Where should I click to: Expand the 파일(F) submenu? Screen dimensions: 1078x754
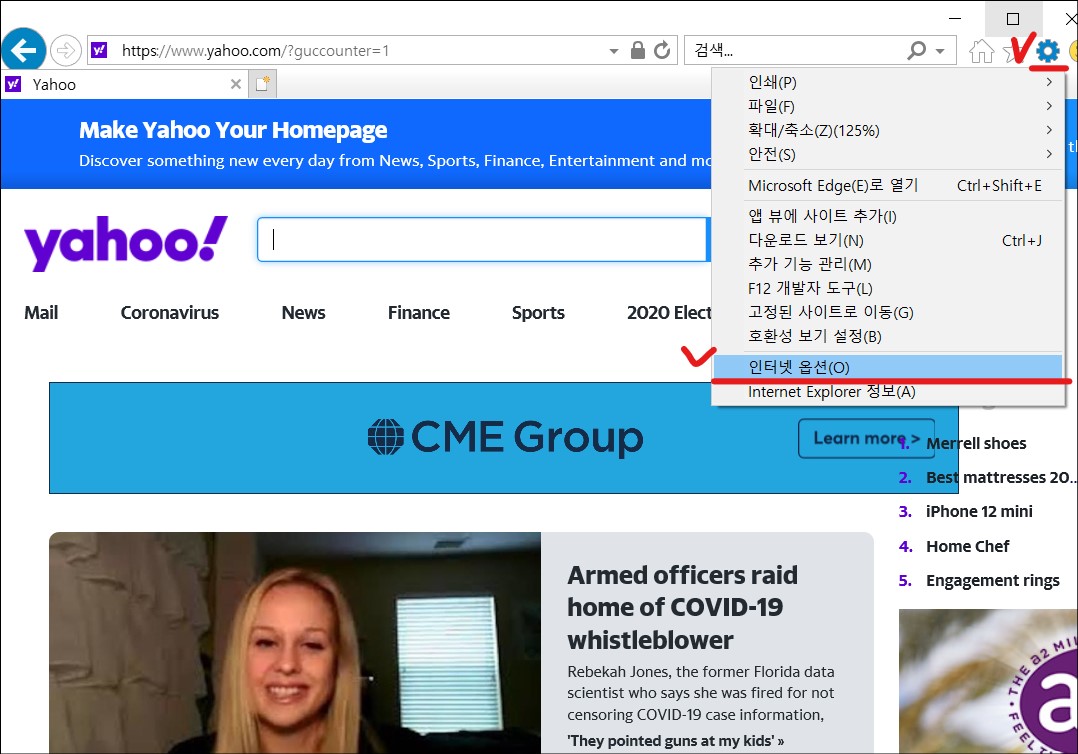888,107
